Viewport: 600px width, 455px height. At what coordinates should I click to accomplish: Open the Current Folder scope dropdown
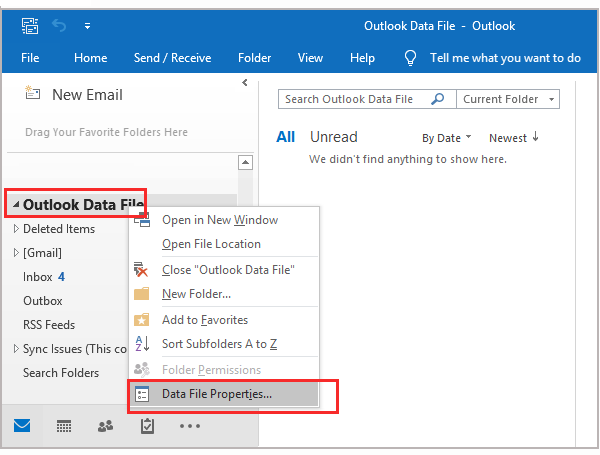[x=508, y=99]
